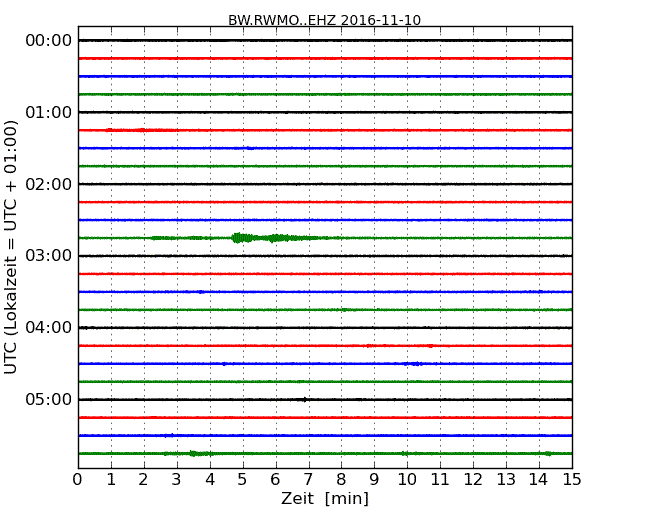Click the x-axis tick label 4
Image resolution: width=650 pixels, height=520 pixels.
(210, 480)
